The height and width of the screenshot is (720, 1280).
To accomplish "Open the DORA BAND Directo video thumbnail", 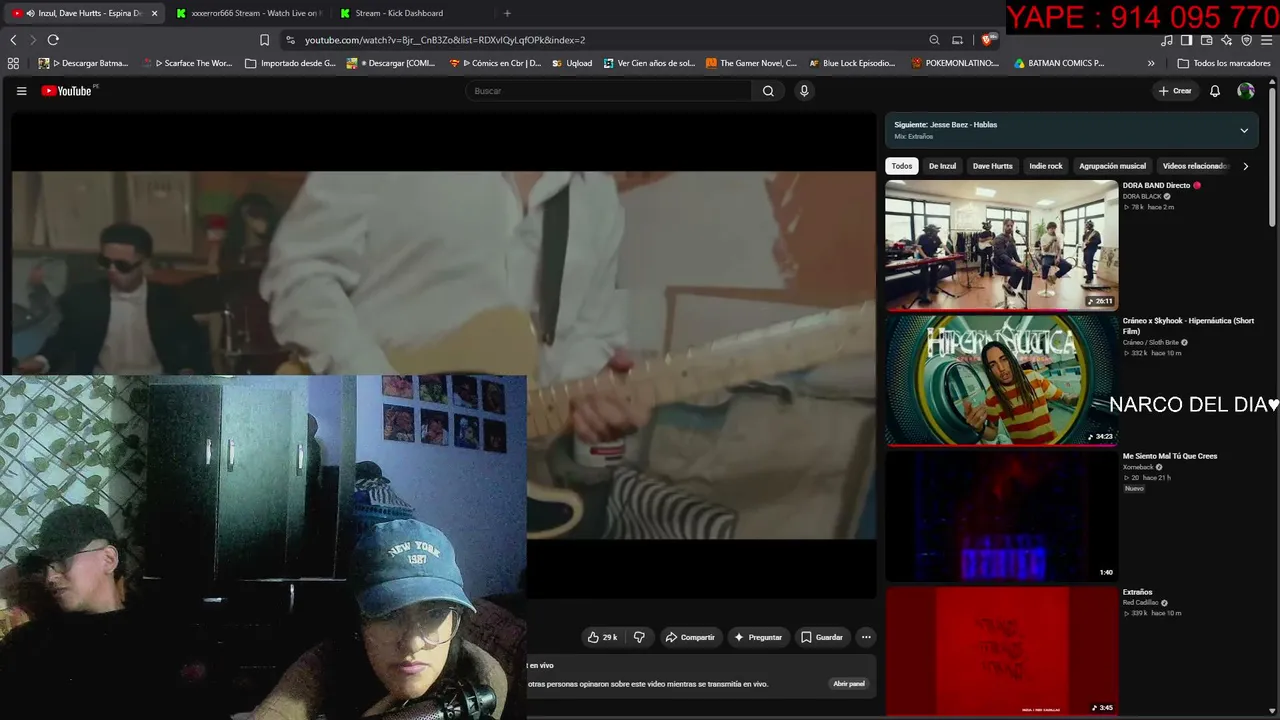I will point(1001,245).
